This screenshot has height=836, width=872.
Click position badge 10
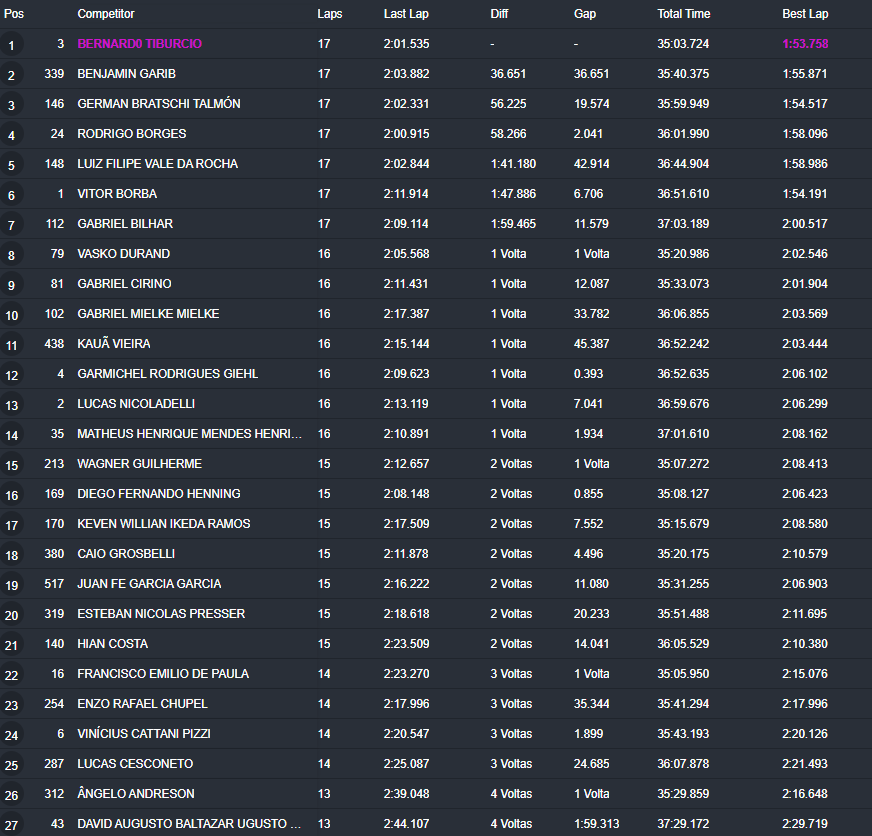11,316
